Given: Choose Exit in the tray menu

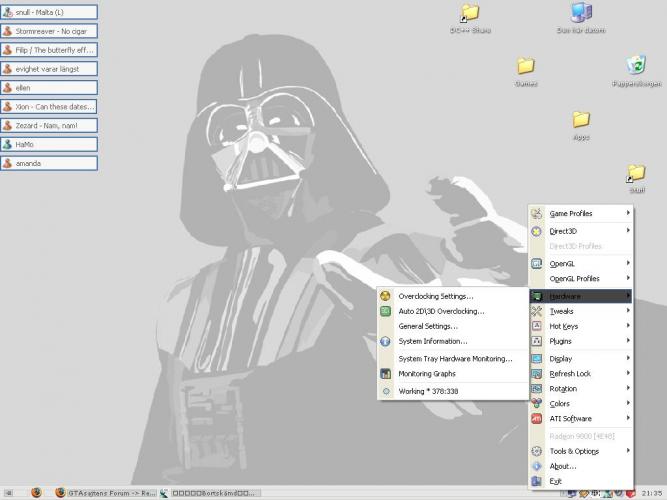Looking at the screenshot, I should (556, 481).
